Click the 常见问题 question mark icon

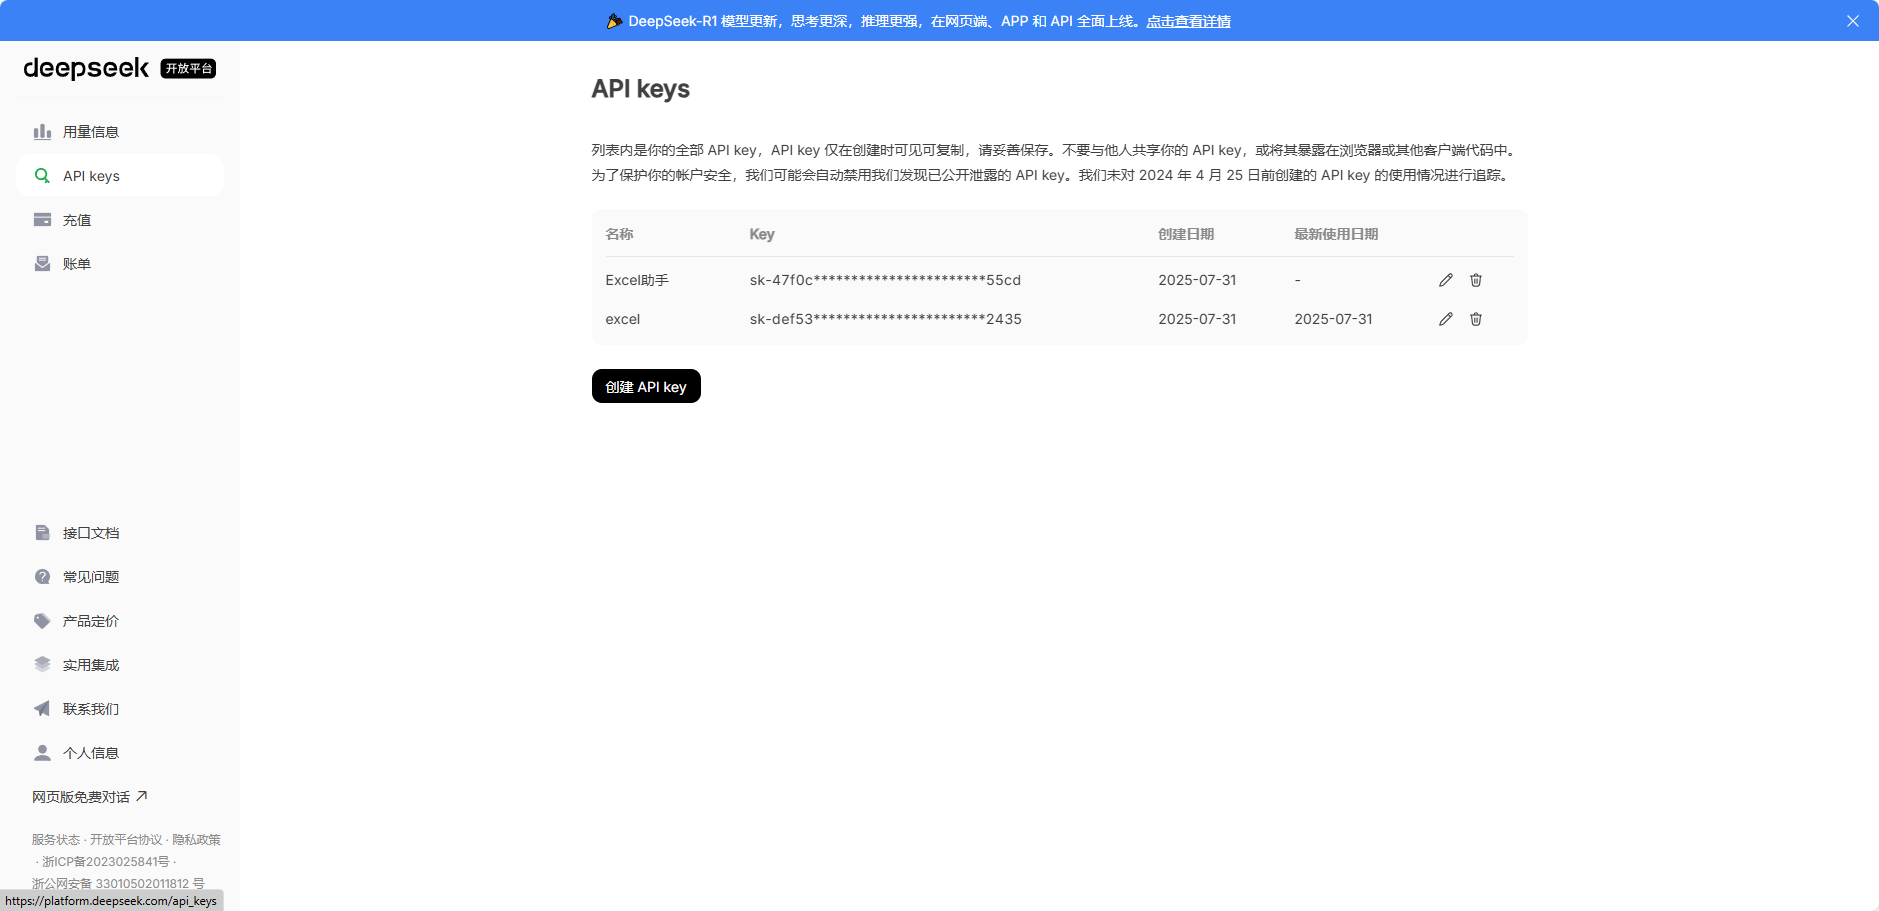[x=42, y=577]
